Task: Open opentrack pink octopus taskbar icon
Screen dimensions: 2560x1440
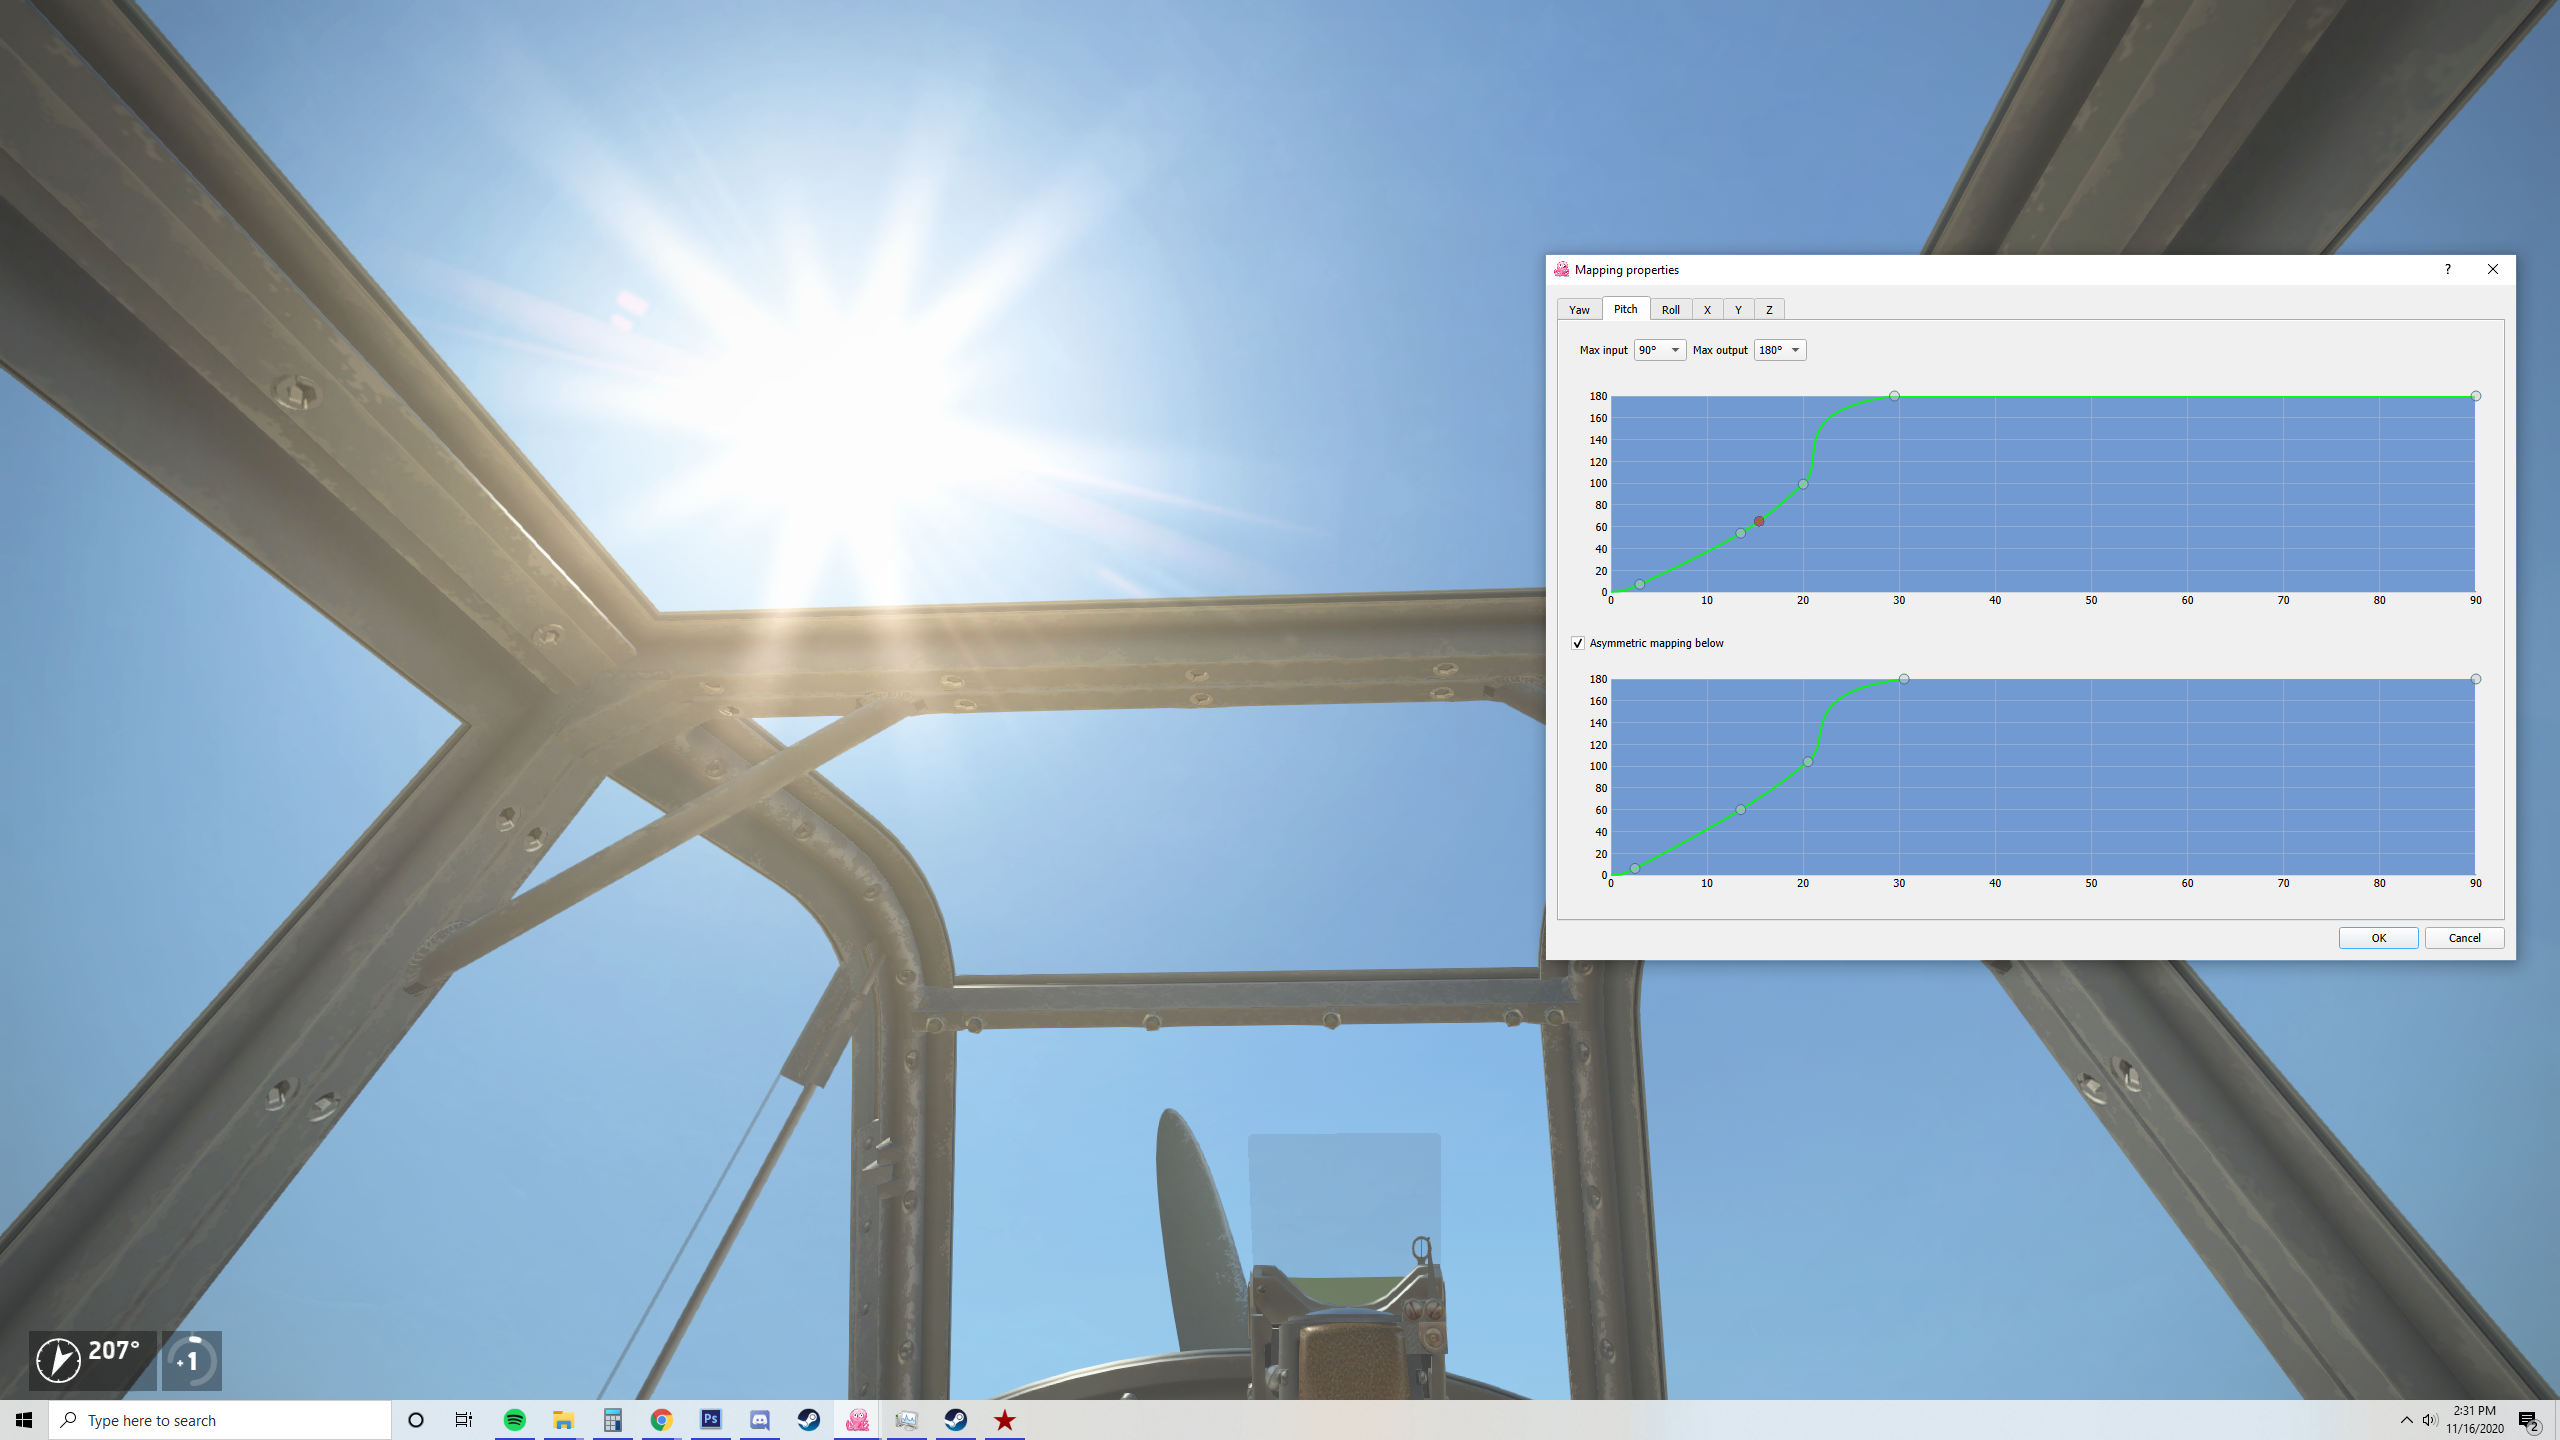Action: 858,1420
